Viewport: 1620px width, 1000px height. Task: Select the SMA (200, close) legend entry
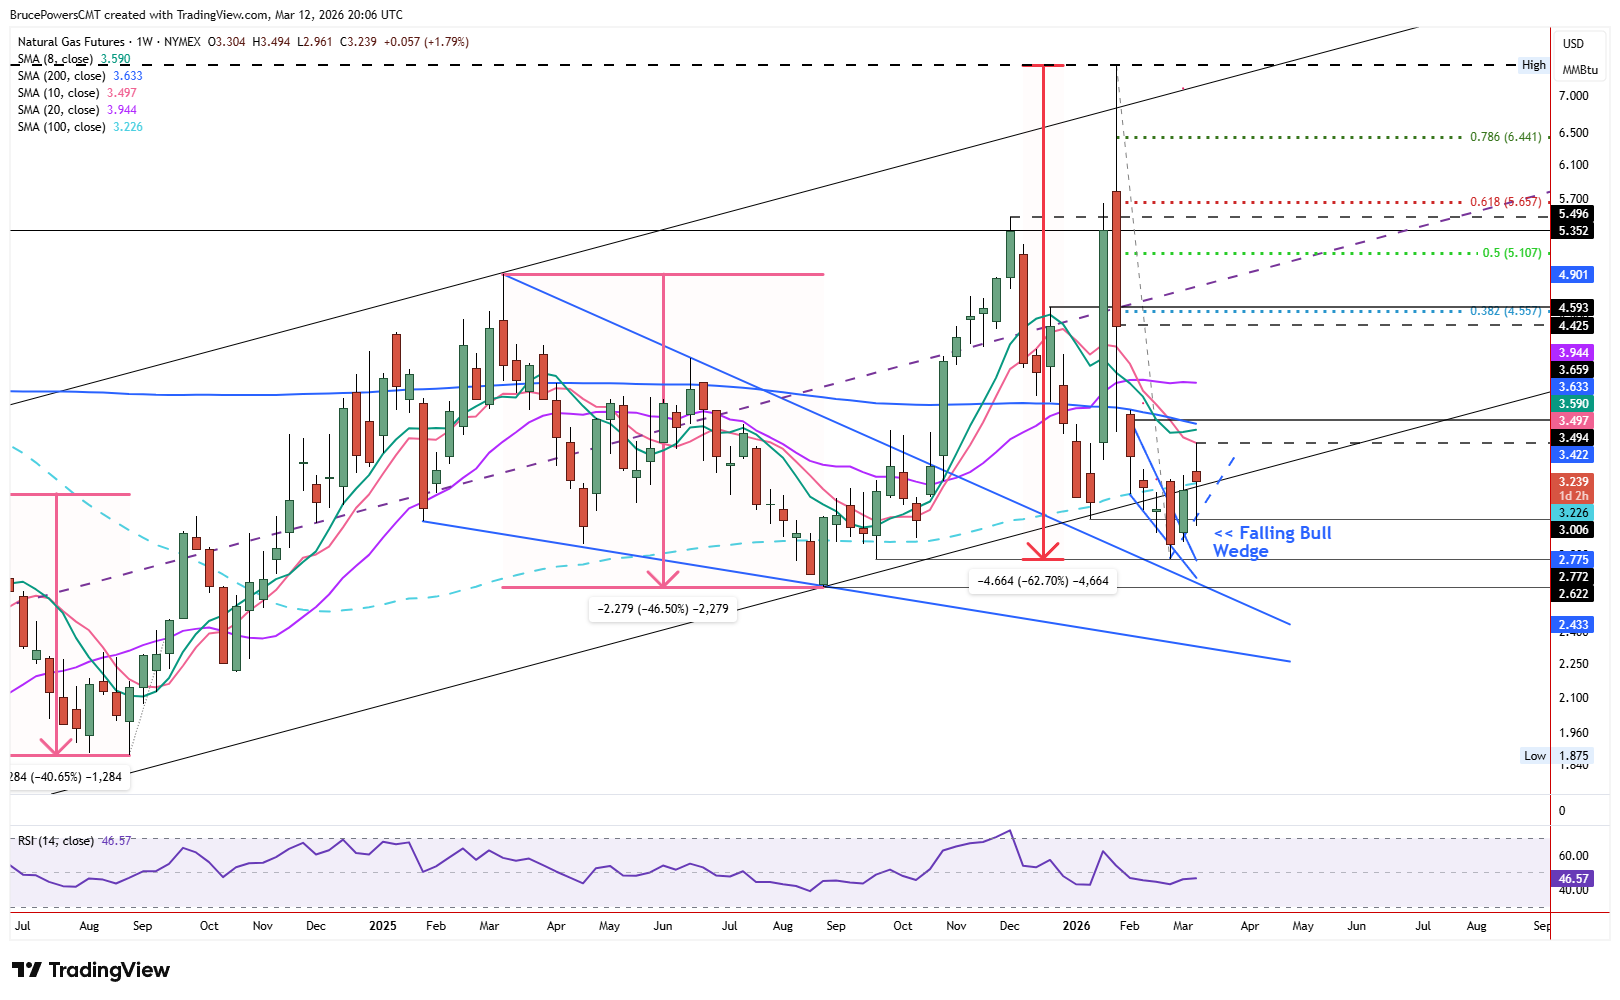80,76
